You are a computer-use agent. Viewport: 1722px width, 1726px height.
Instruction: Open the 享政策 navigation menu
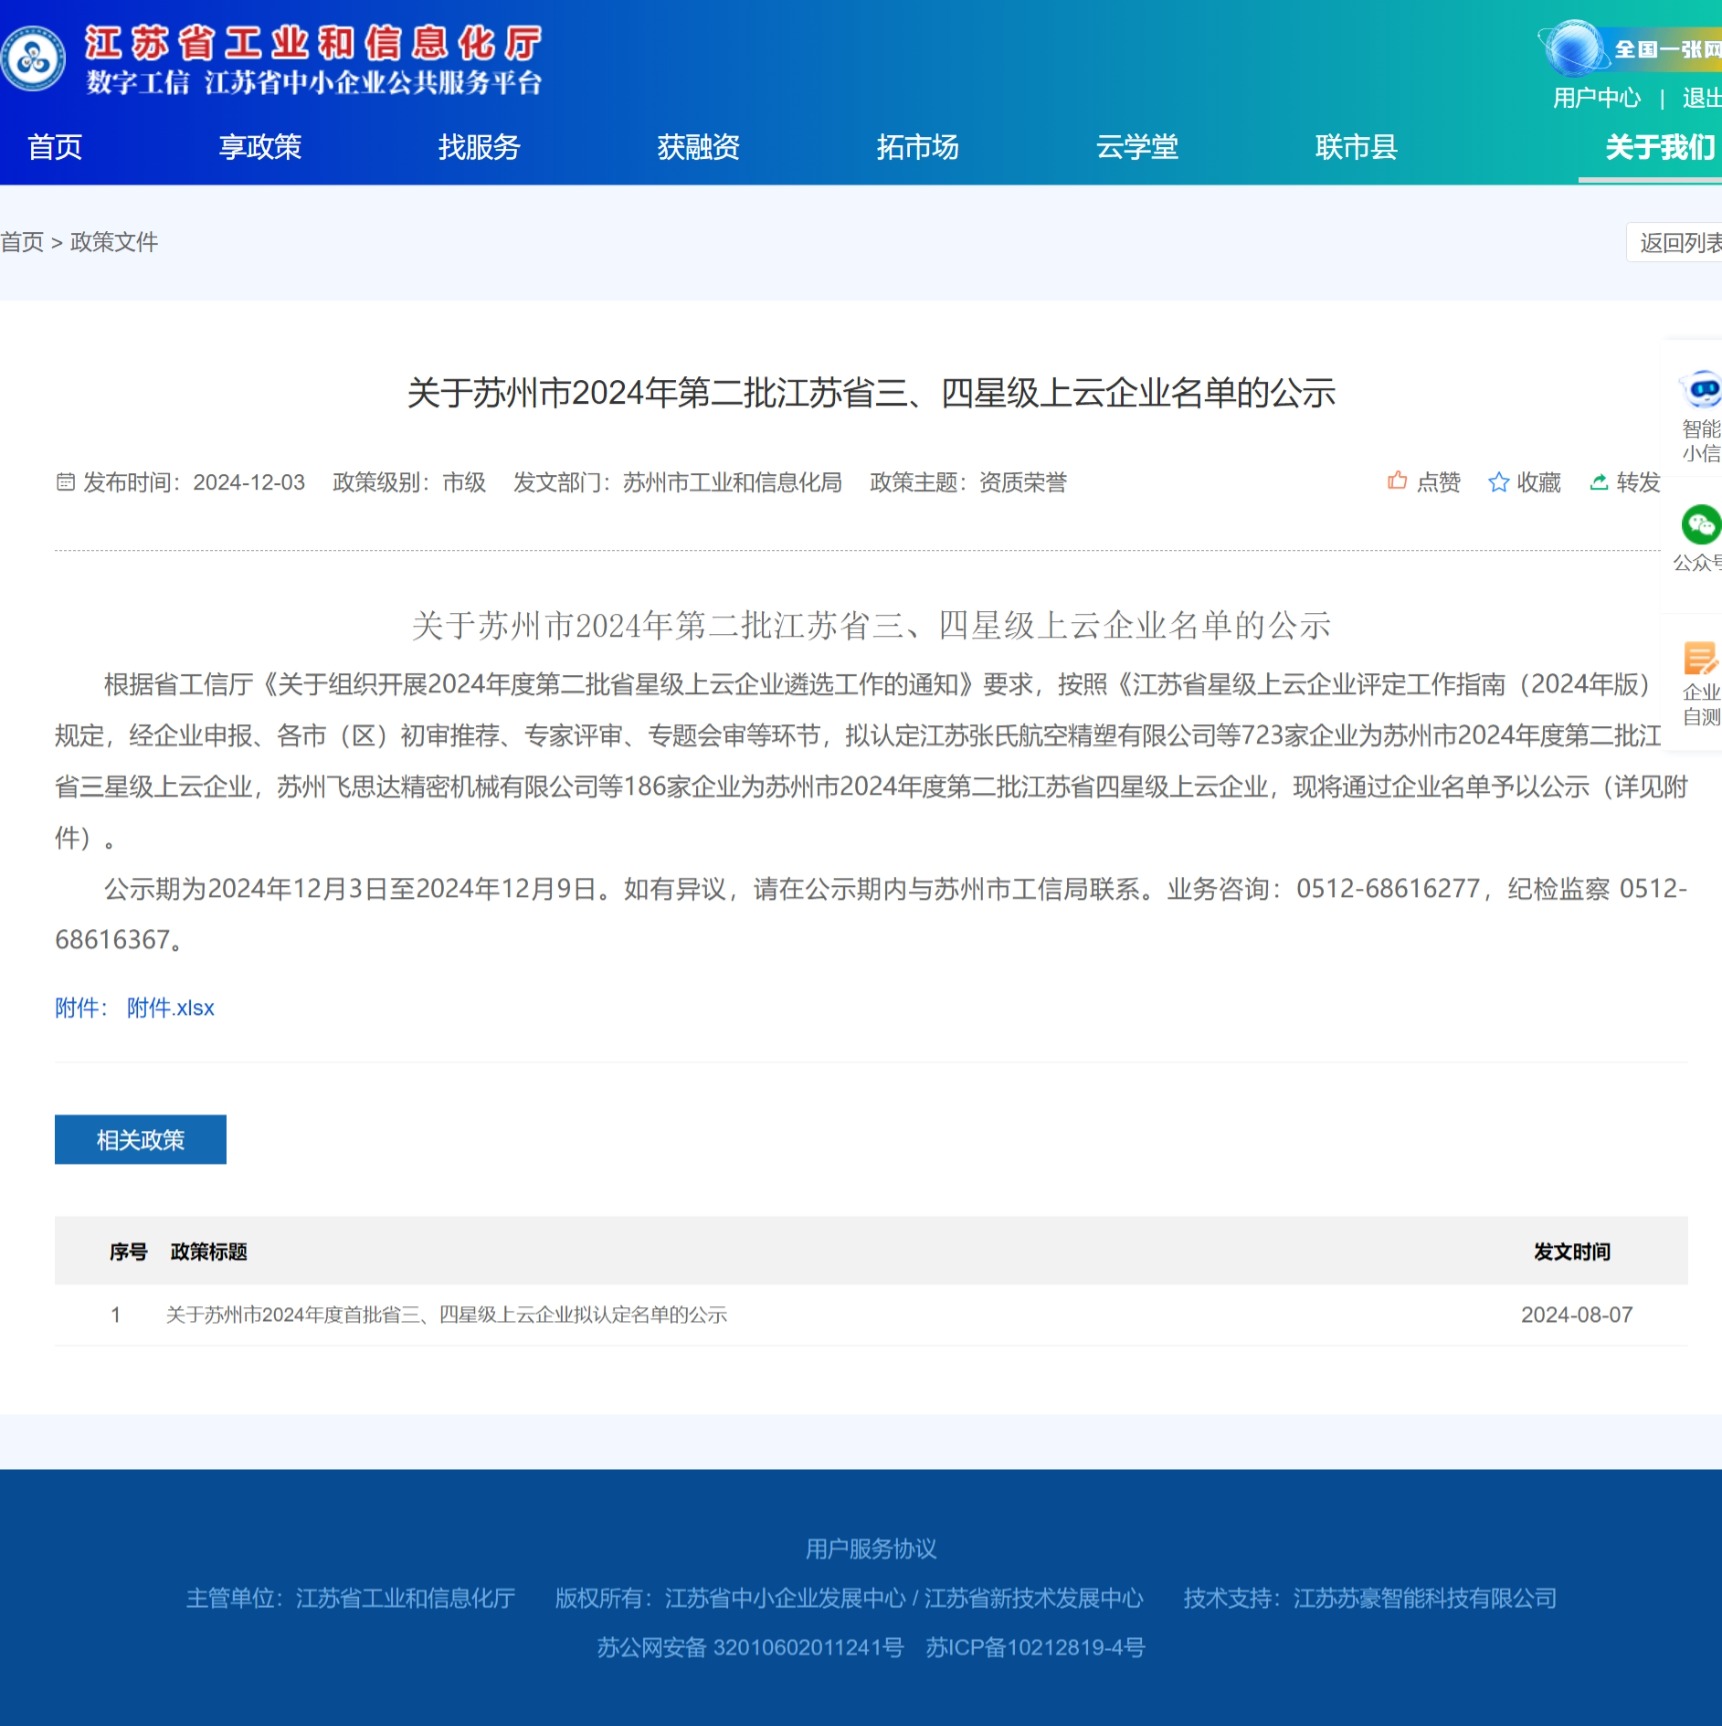tap(260, 147)
